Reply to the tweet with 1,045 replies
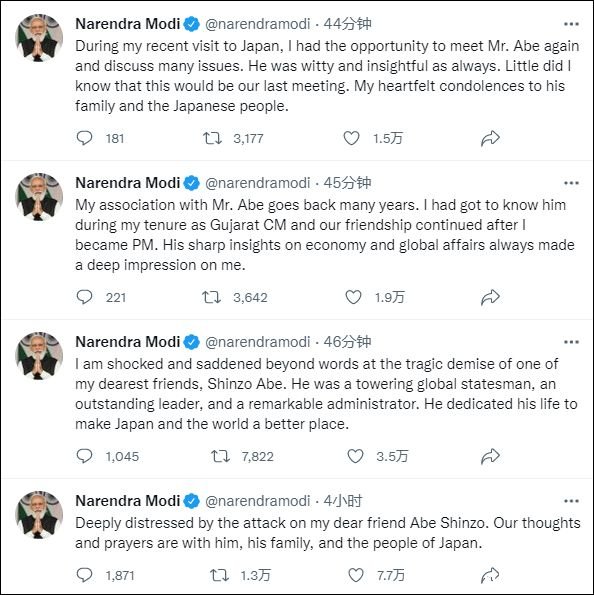The height and width of the screenshot is (595, 594). (84, 456)
